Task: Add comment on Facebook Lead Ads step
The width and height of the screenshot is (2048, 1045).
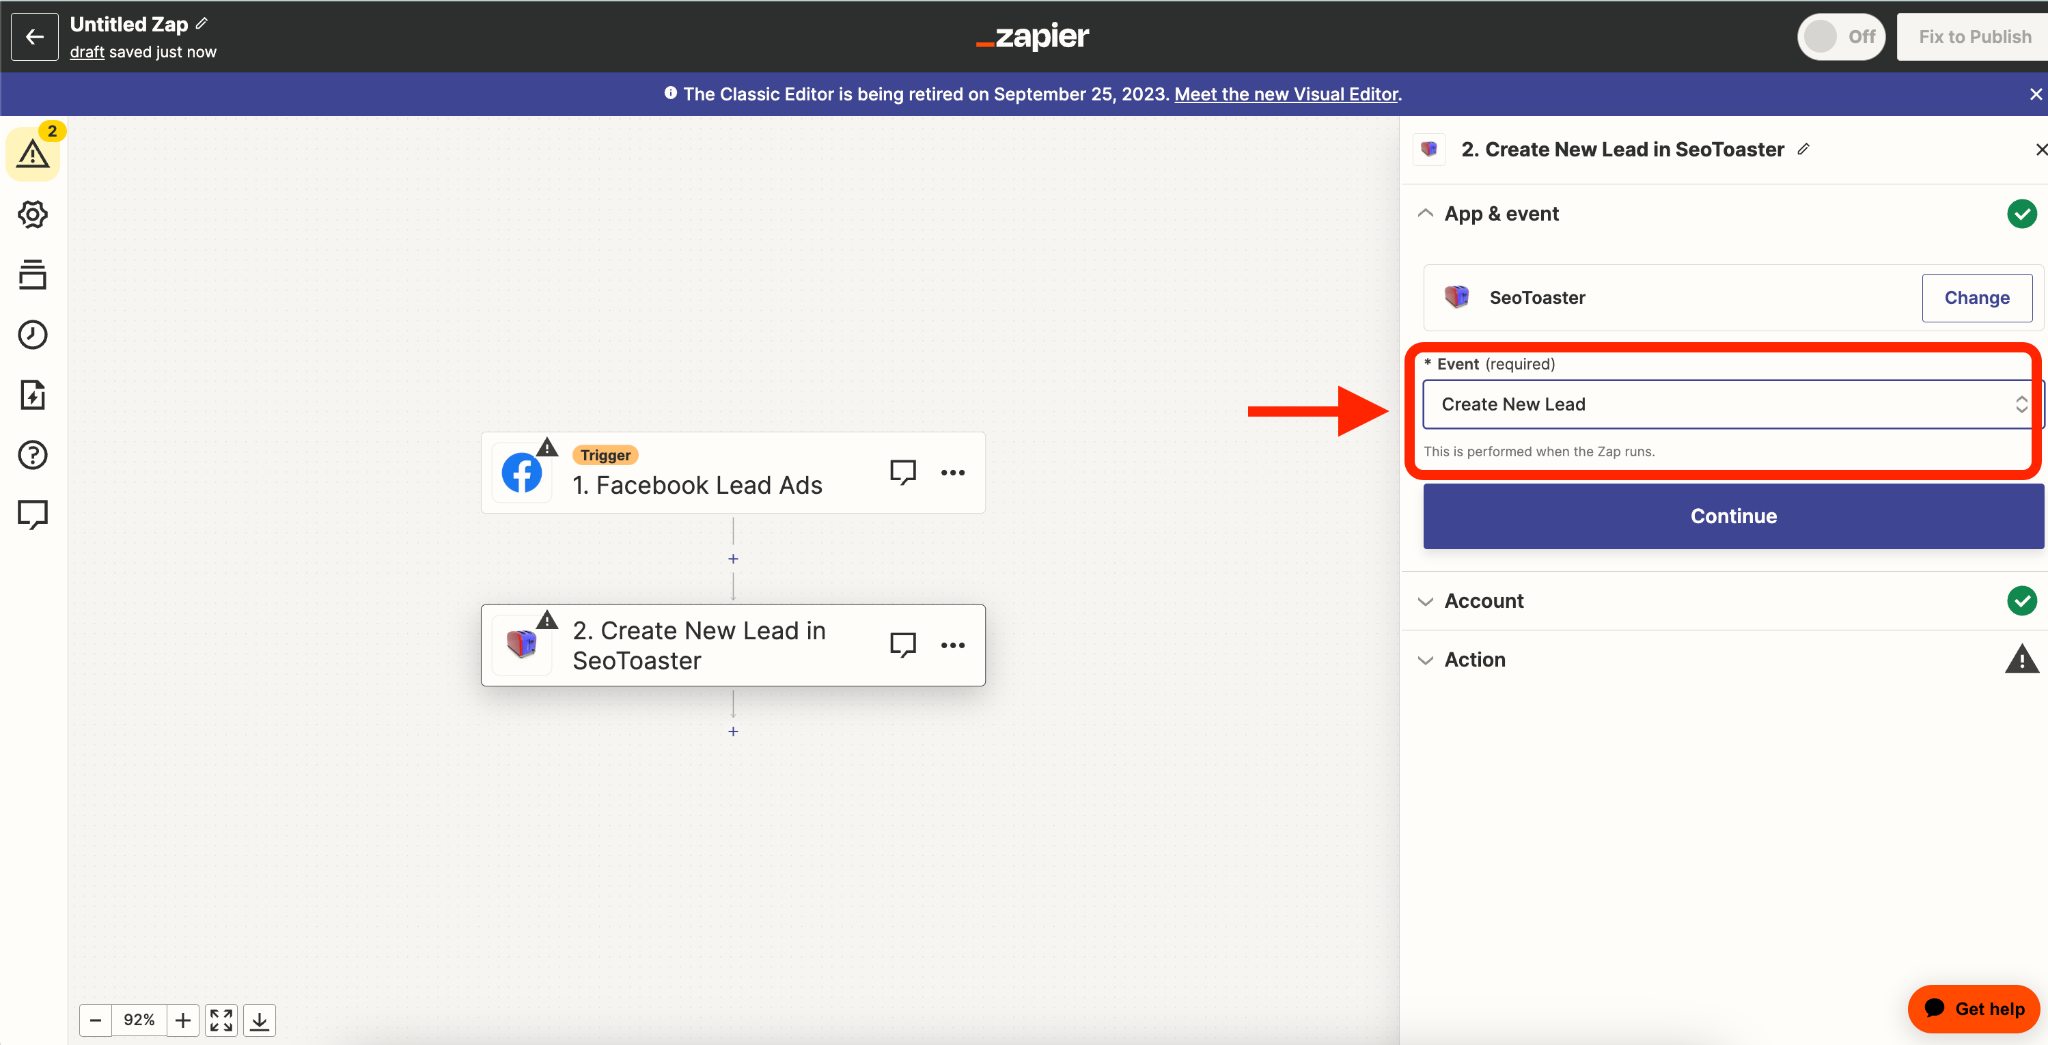Action: point(903,472)
